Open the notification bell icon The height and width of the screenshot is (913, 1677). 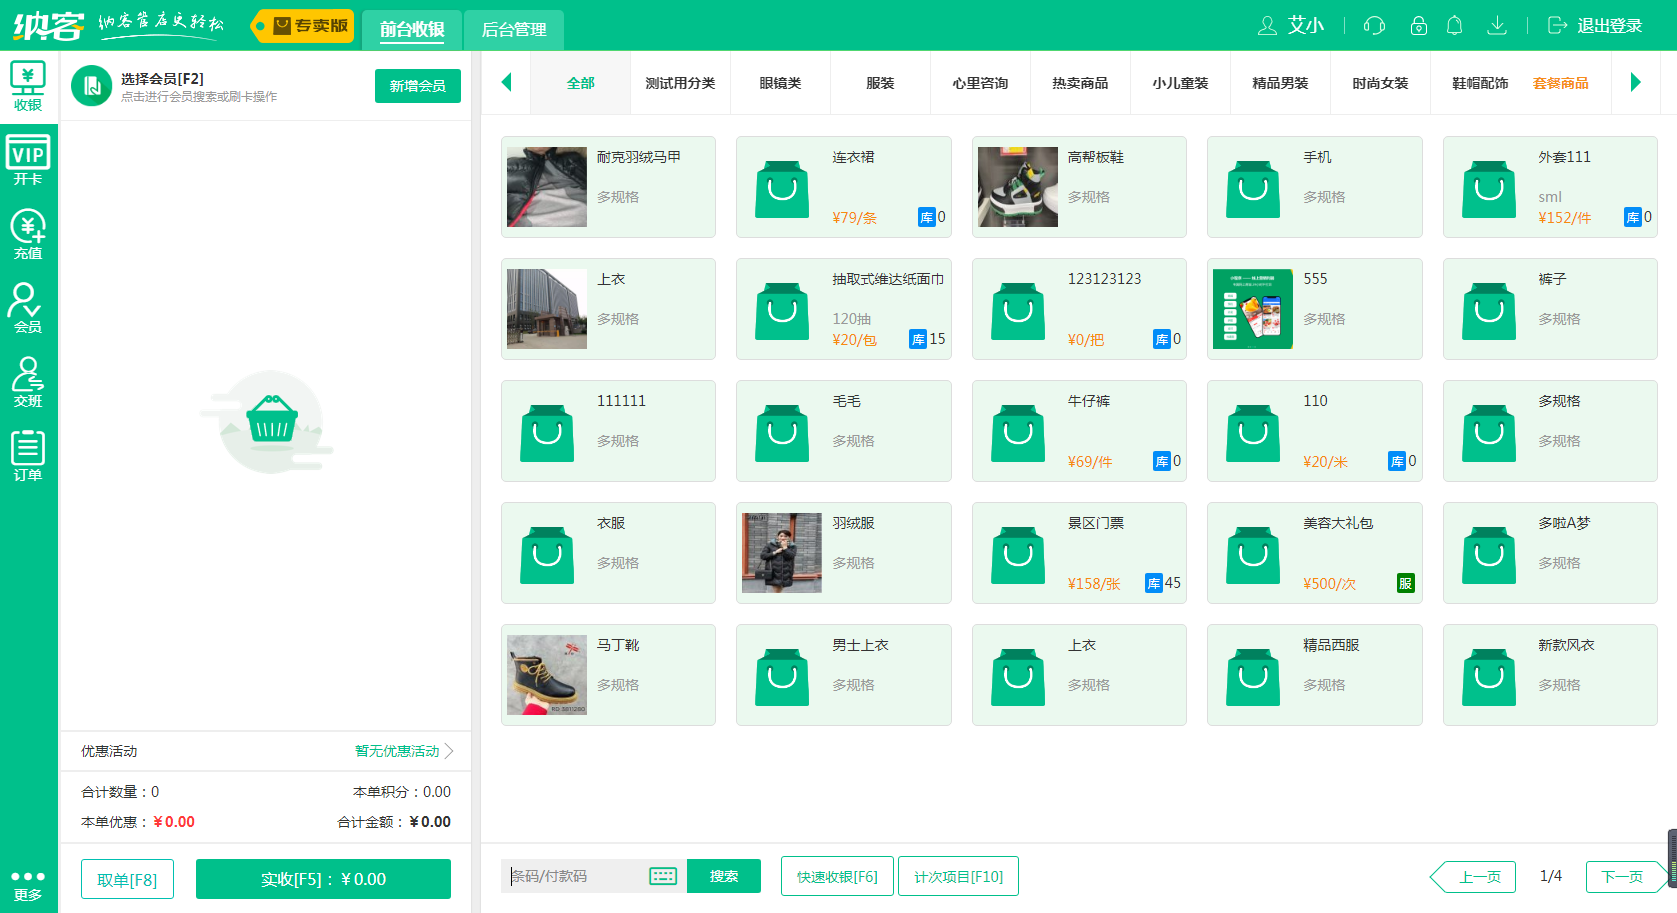click(x=1456, y=26)
